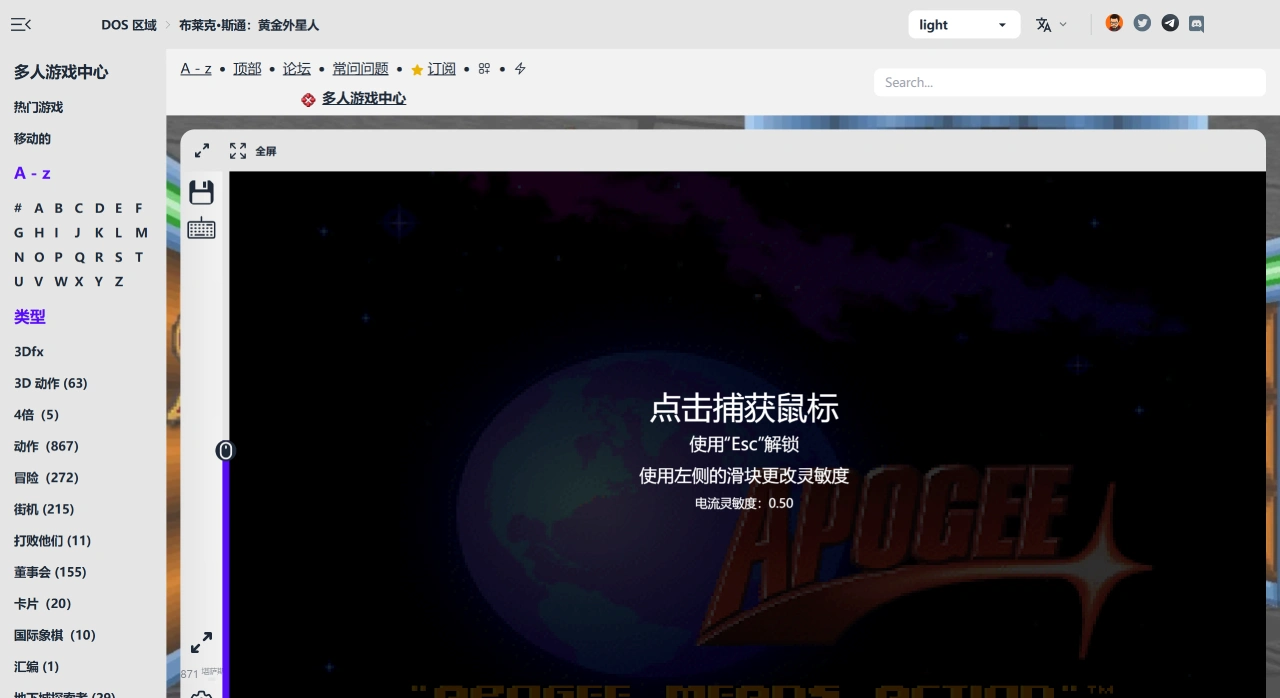Select letter N in sidebar index
Image resolution: width=1280 pixels, height=698 pixels.
19,257
